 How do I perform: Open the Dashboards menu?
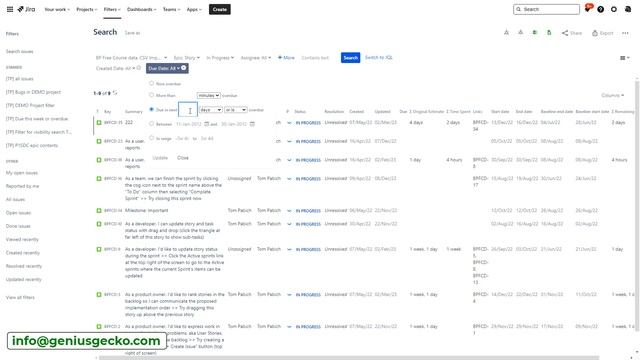pyautogui.click(x=142, y=9)
